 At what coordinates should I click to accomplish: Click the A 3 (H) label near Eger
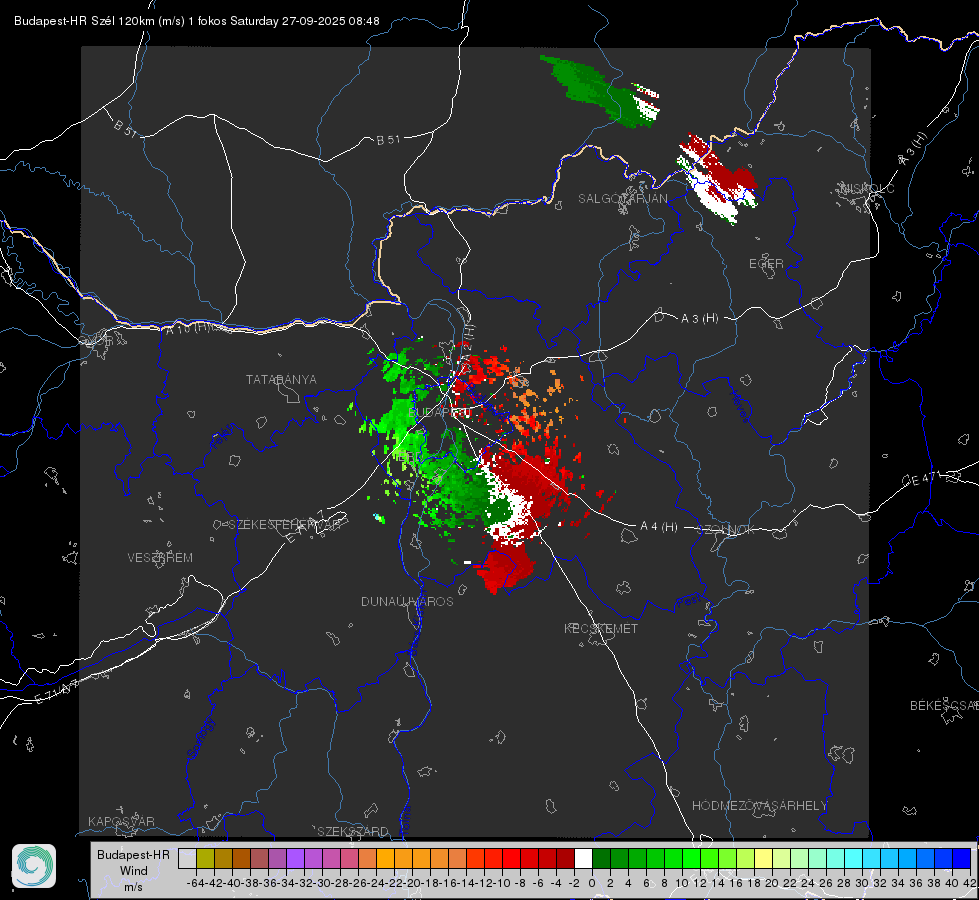699,319
